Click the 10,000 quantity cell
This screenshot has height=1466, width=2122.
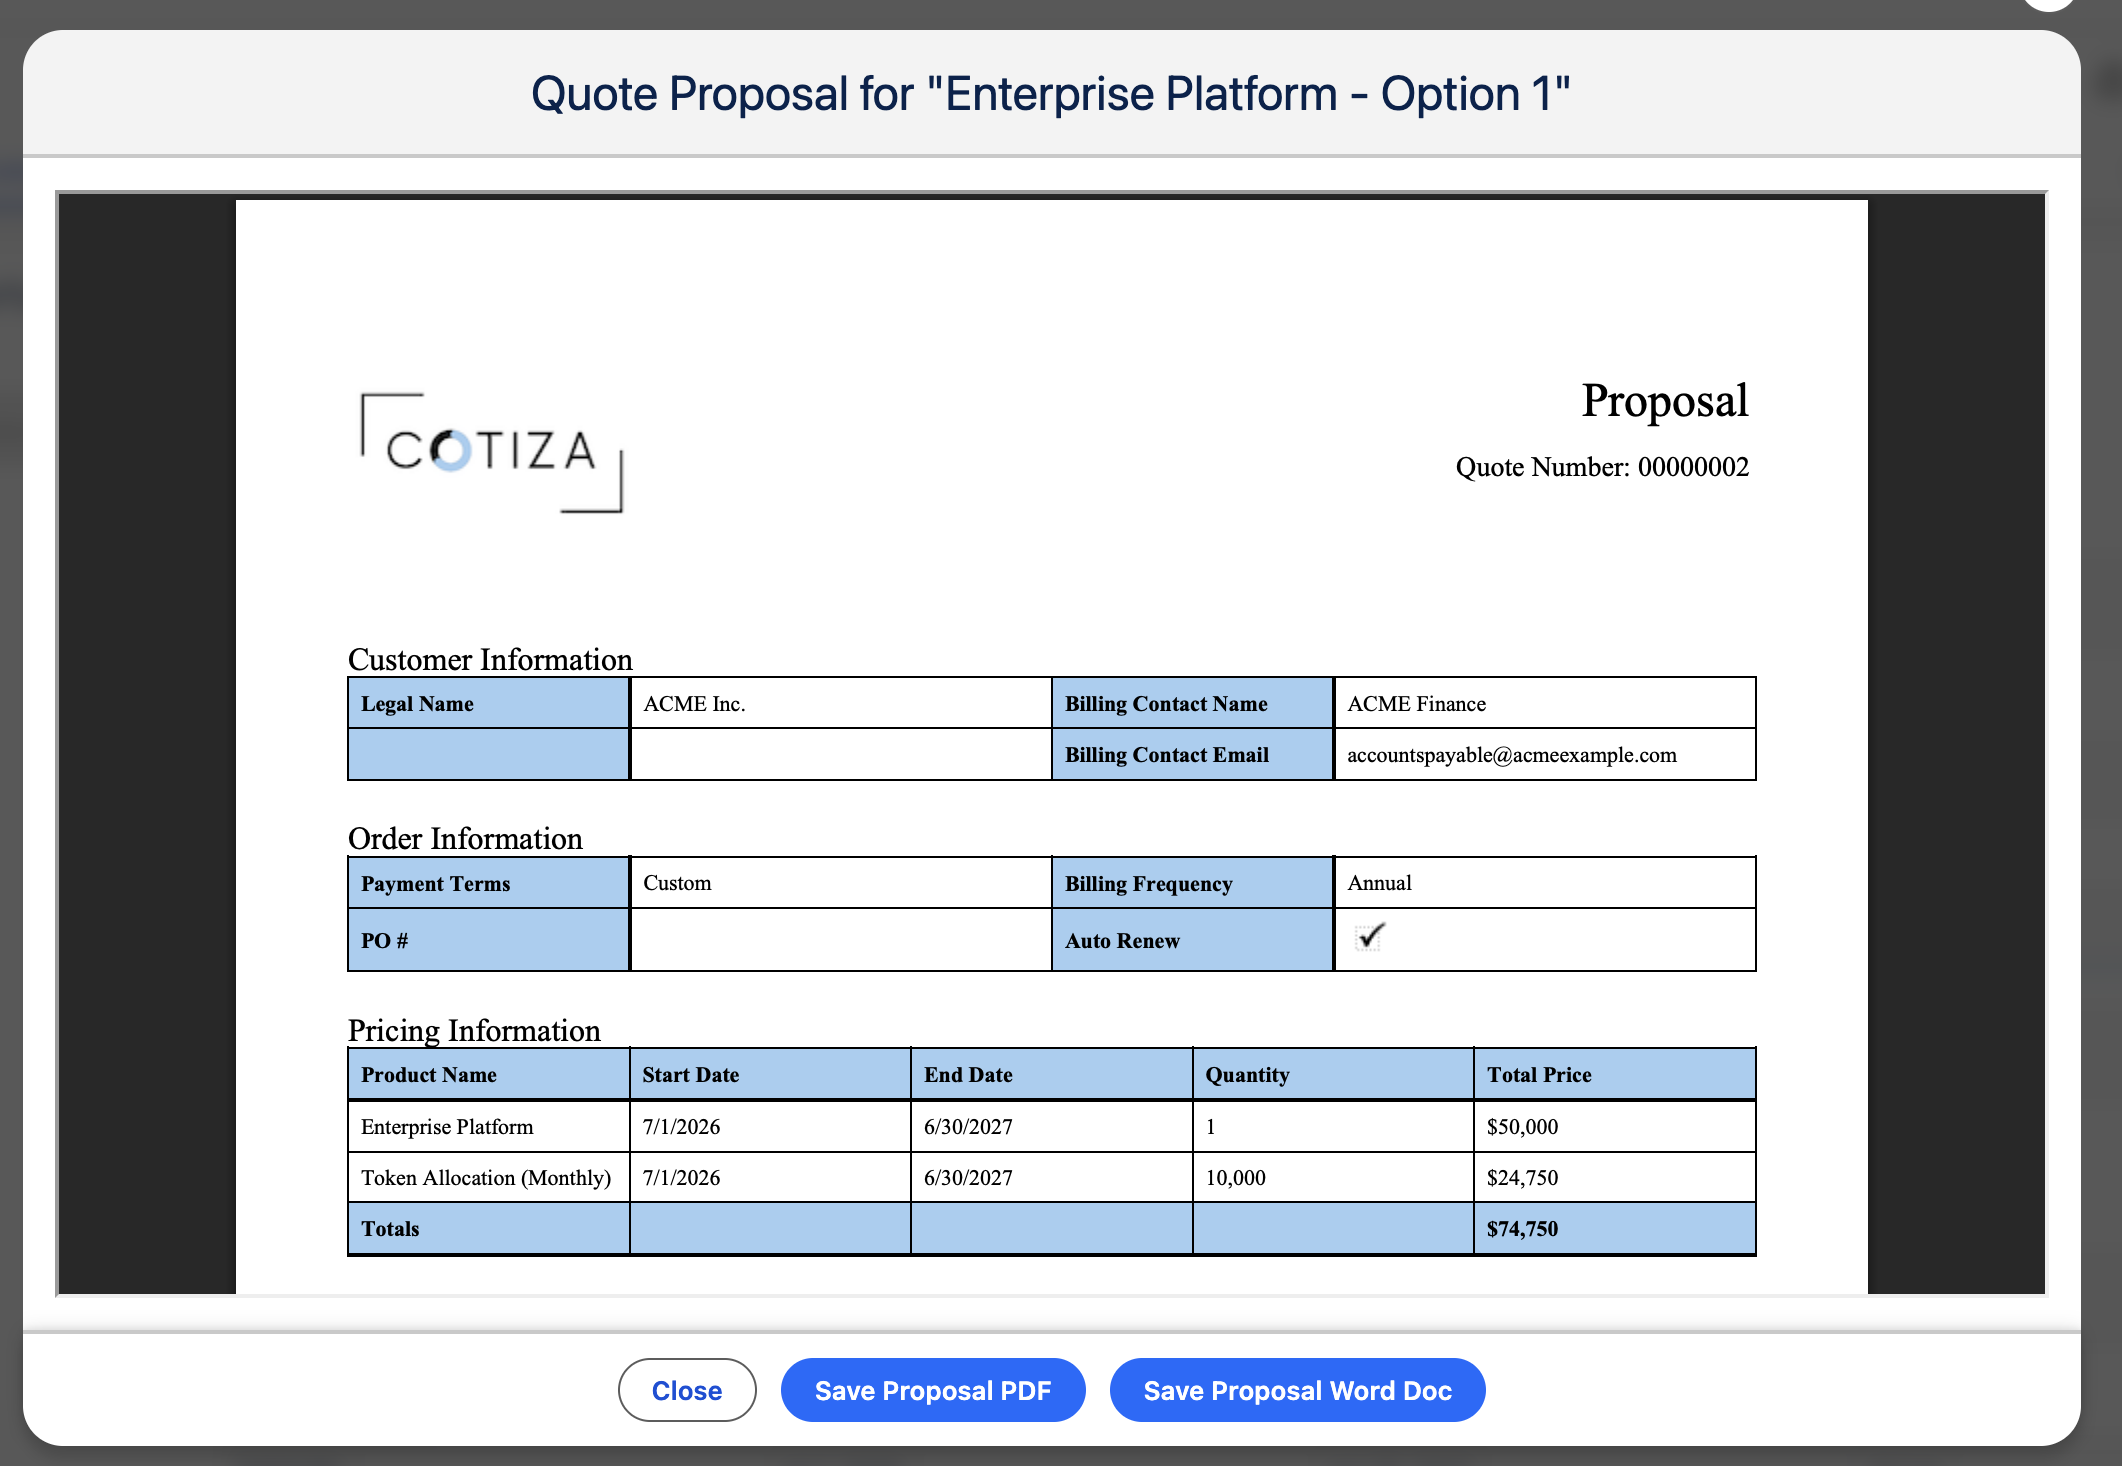(1333, 1178)
